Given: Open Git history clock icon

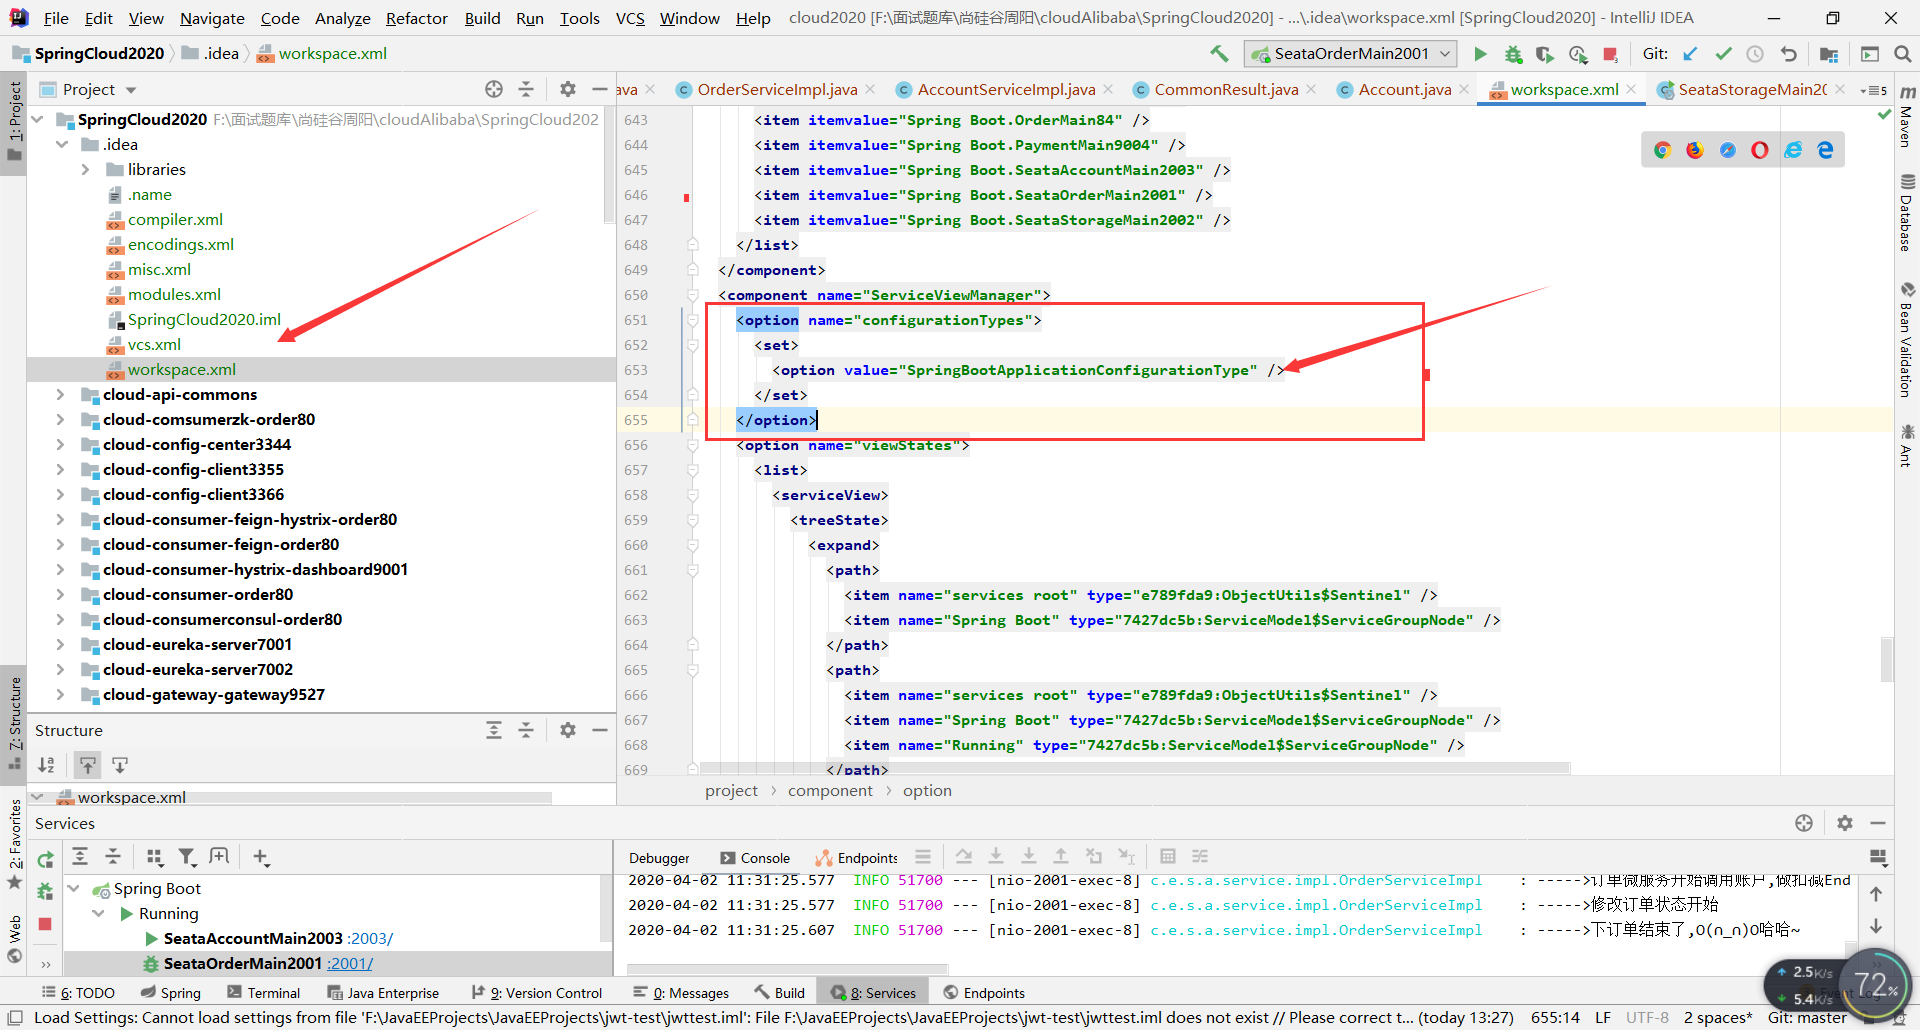Looking at the screenshot, I should [1755, 54].
